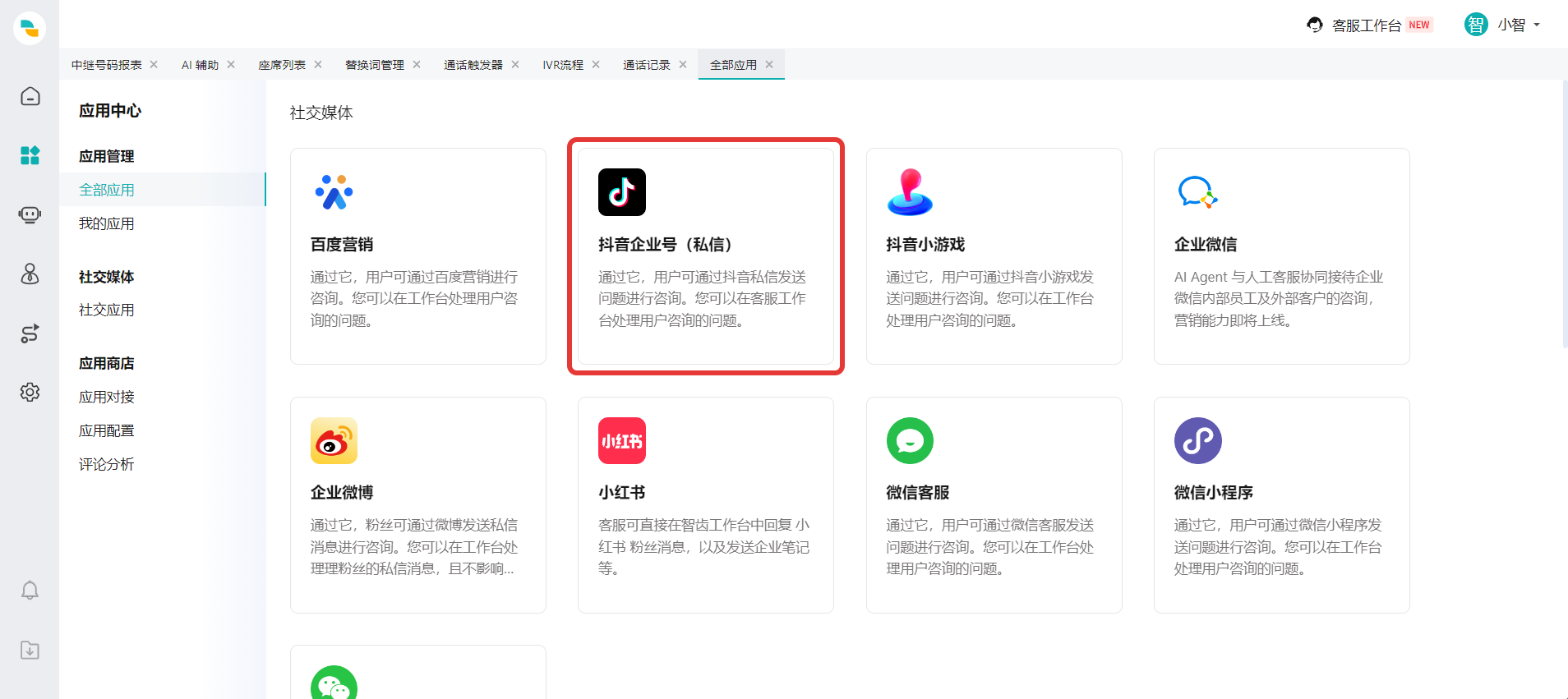Click the 微信客服 green chat icon
This screenshot has width=1568, height=699.
[x=910, y=440]
